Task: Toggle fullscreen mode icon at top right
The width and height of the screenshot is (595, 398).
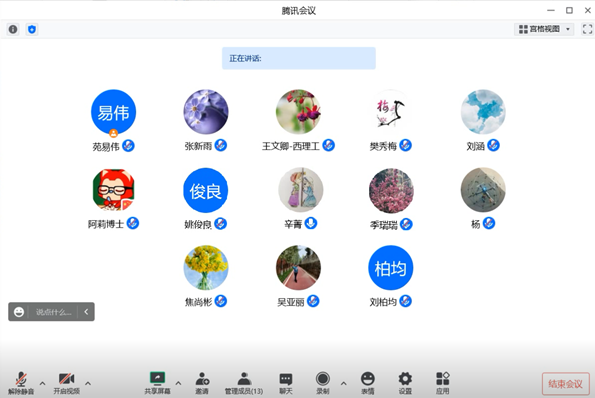Action: pyautogui.click(x=587, y=29)
